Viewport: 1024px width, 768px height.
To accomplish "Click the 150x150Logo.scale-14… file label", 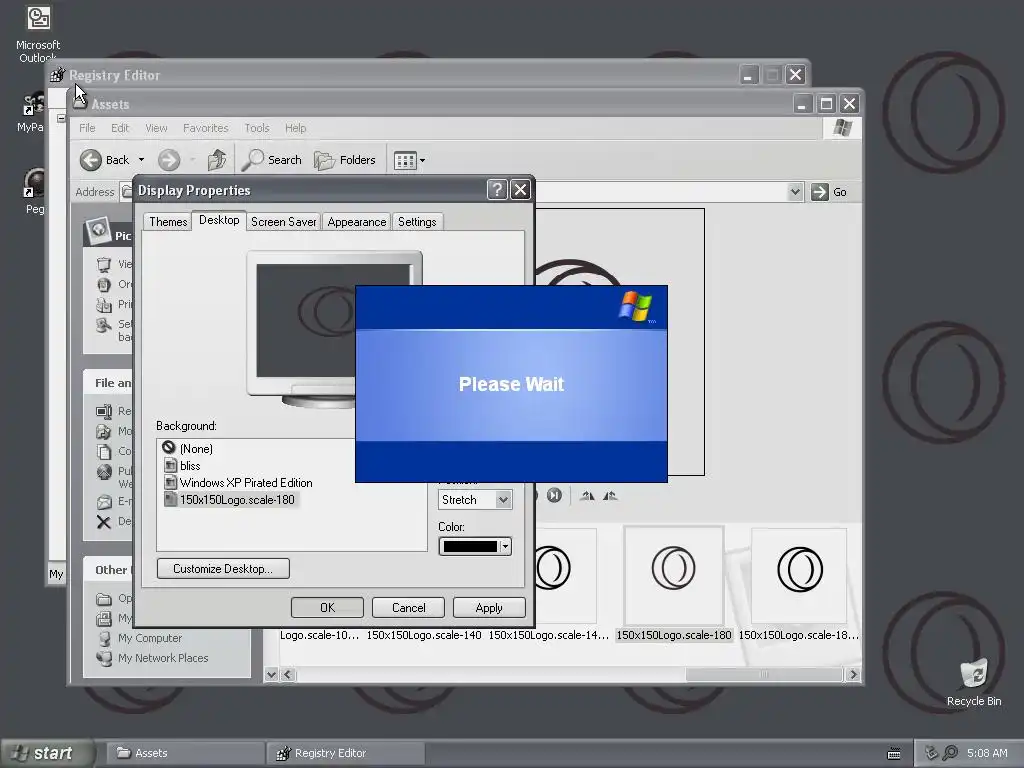I will pyautogui.click(x=549, y=635).
